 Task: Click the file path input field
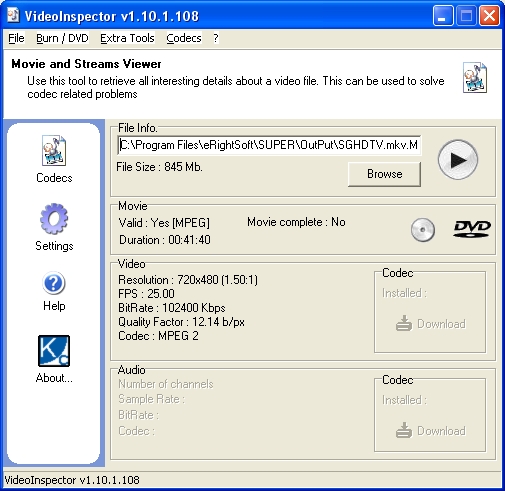click(269, 145)
